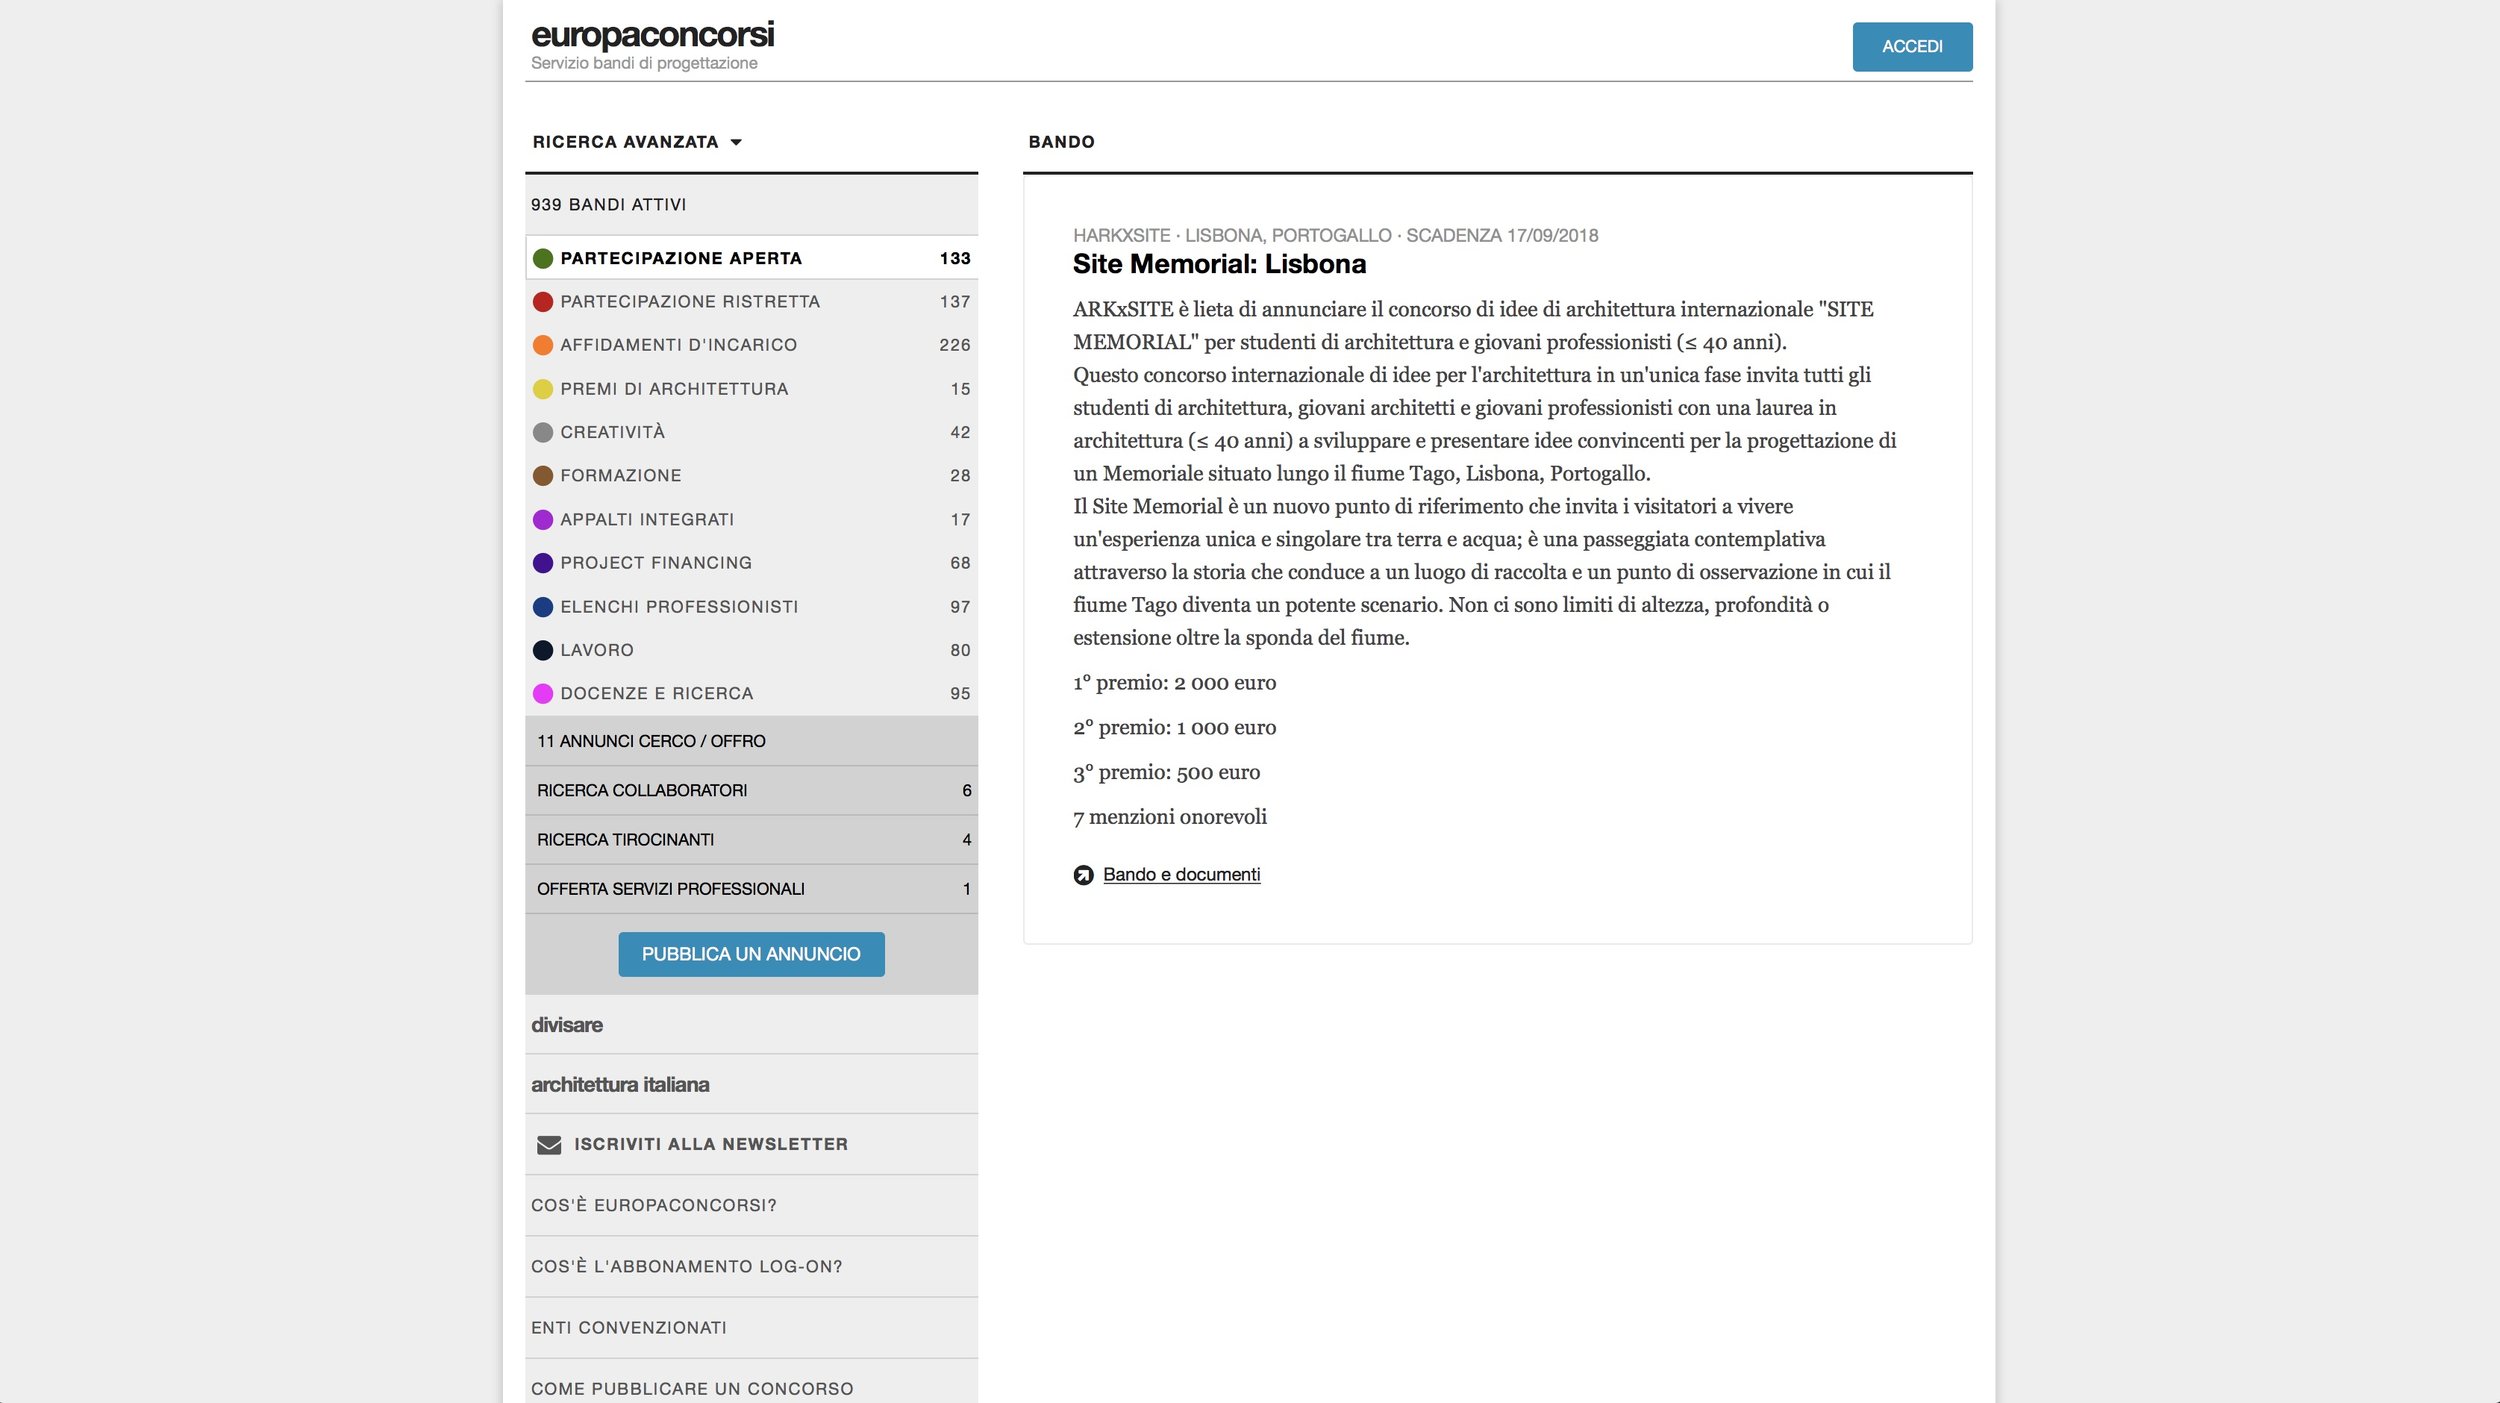This screenshot has height=1403, width=2500.
Task: Click the arrow icon beside Bando e documenti
Action: point(1083,875)
